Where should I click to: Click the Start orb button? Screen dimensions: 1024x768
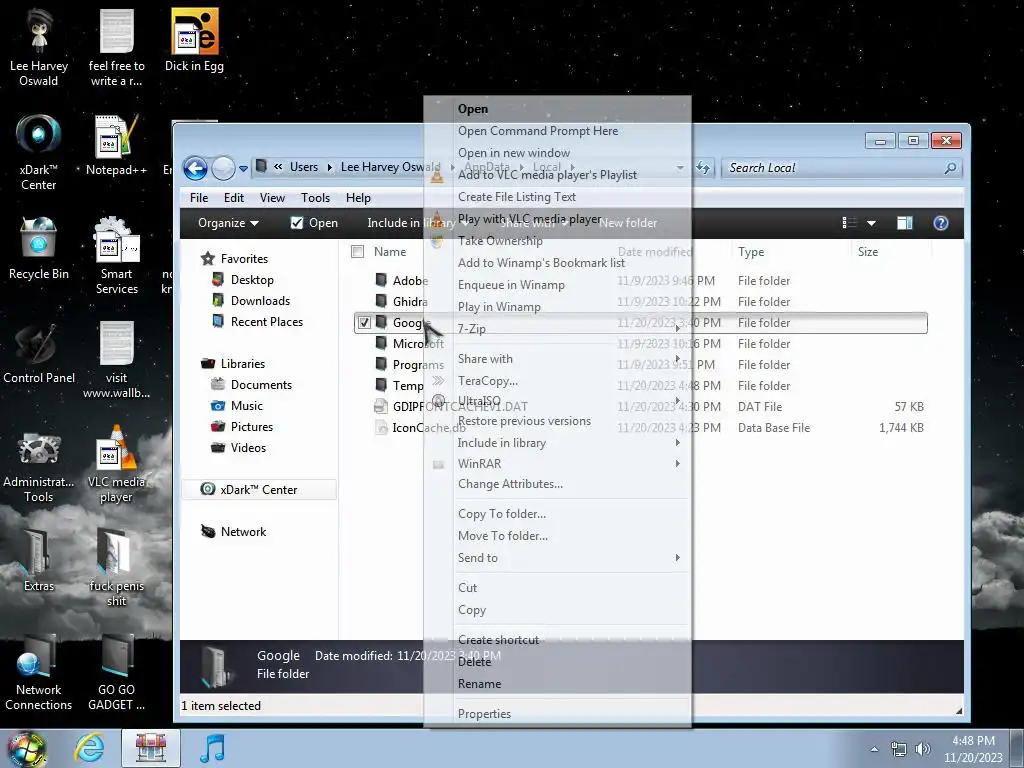click(26, 748)
